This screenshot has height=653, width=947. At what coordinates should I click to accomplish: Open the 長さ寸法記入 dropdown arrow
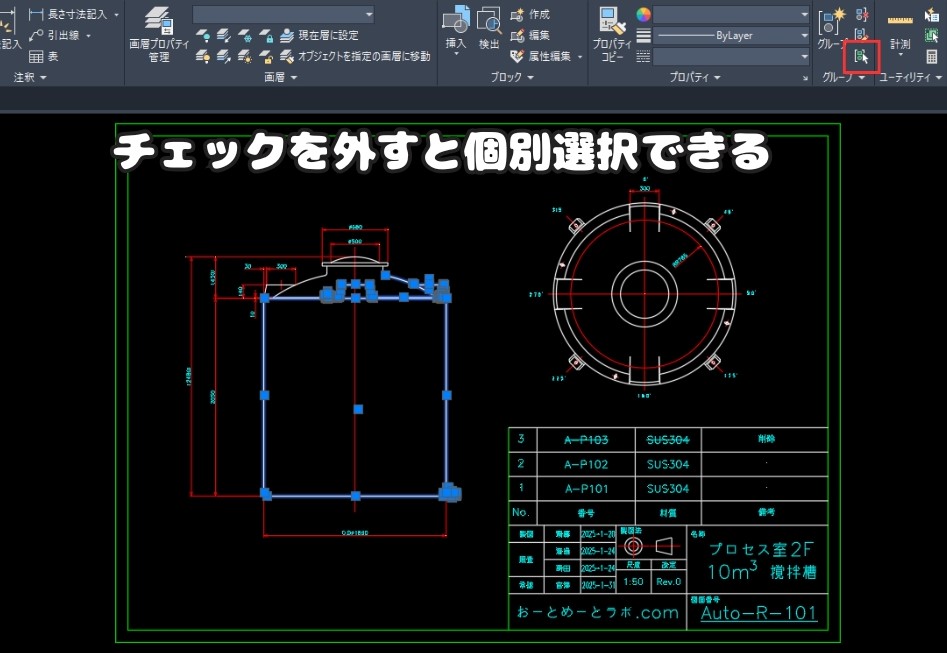[x=116, y=14]
